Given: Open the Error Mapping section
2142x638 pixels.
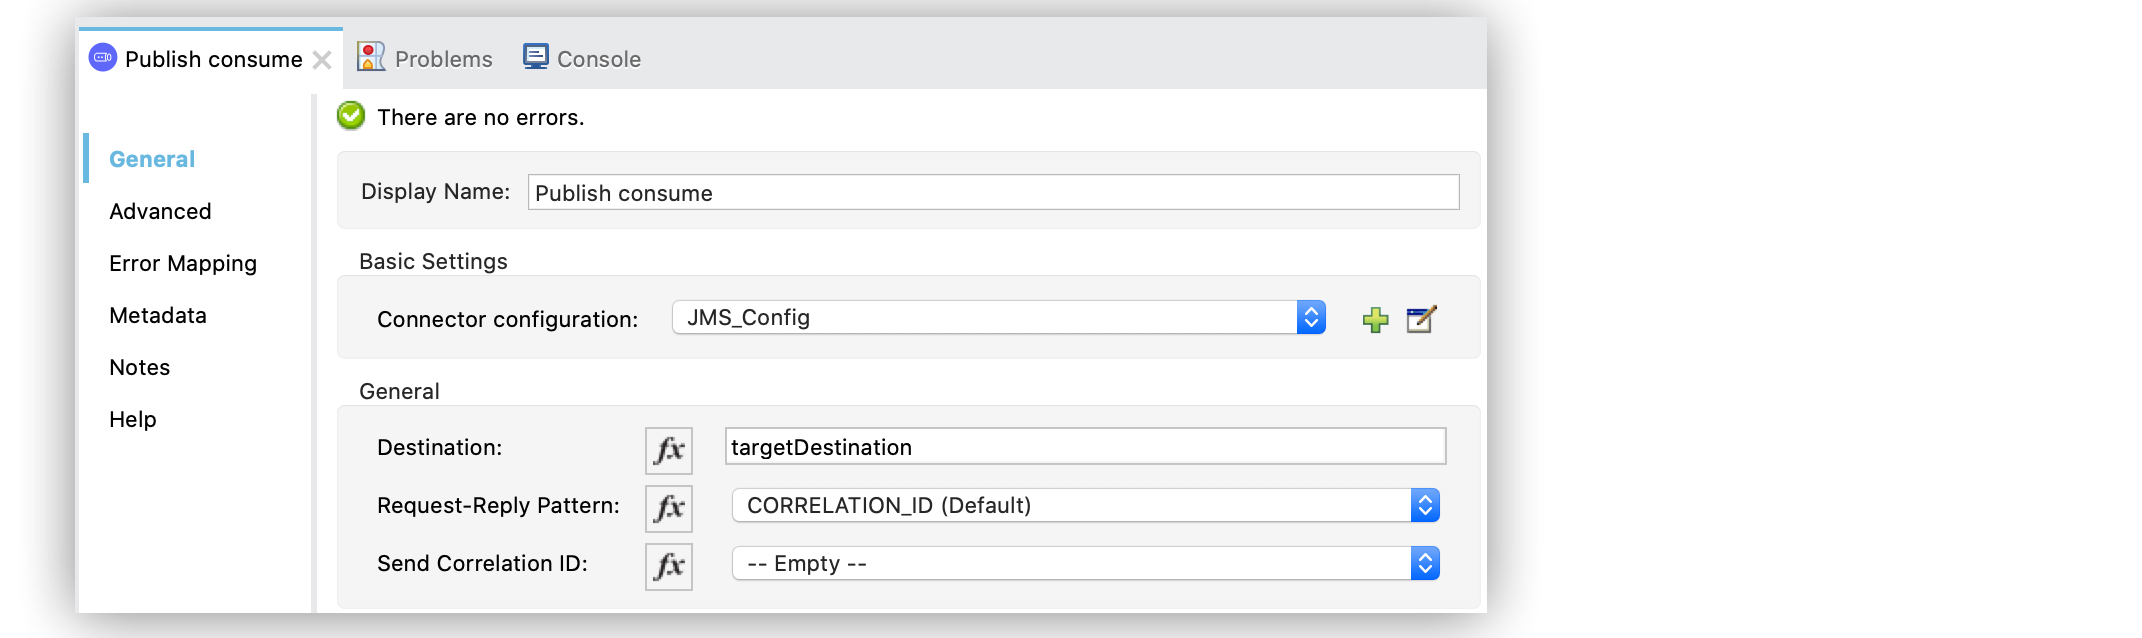Looking at the screenshot, I should 182,263.
